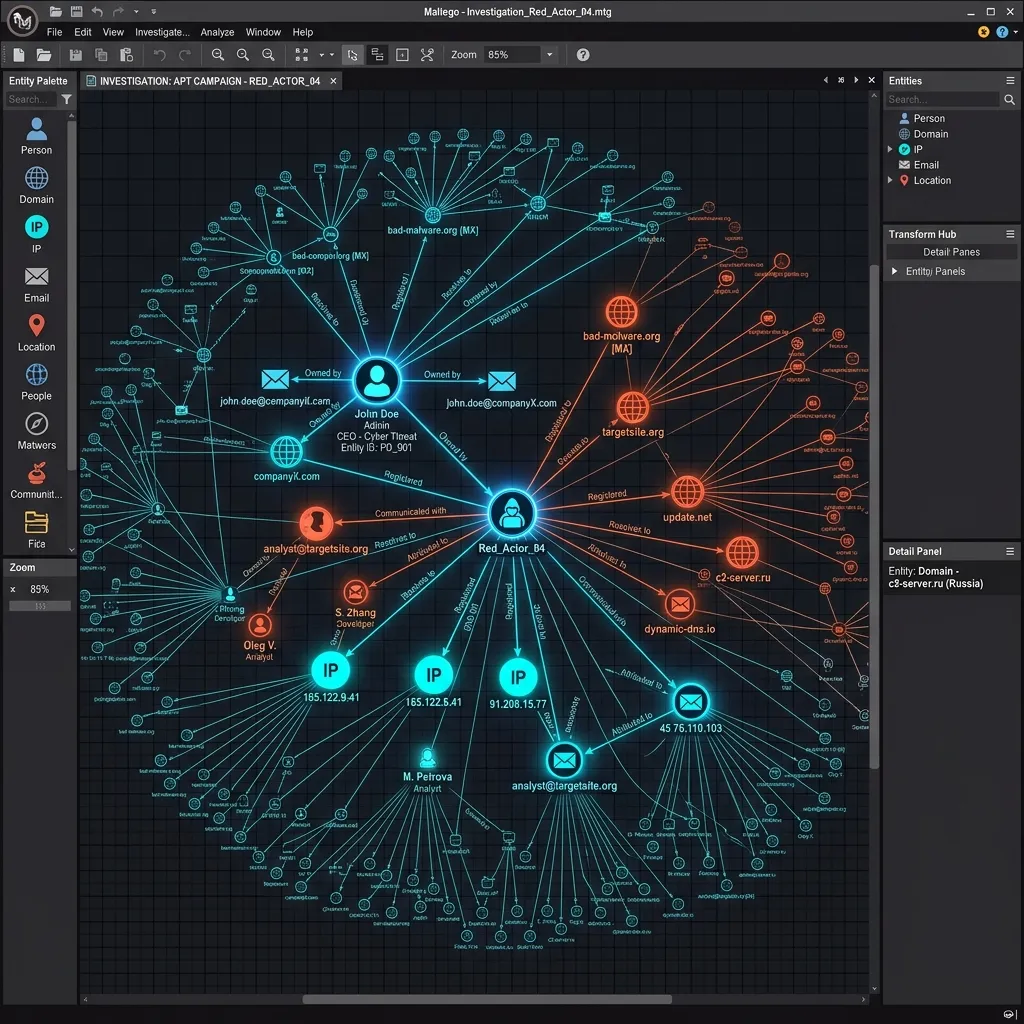Image resolution: width=1024 pixels, height=1024 pixels.
Task: Select the Location pin in the Entity Palette
Action: [x=37, y=333]
